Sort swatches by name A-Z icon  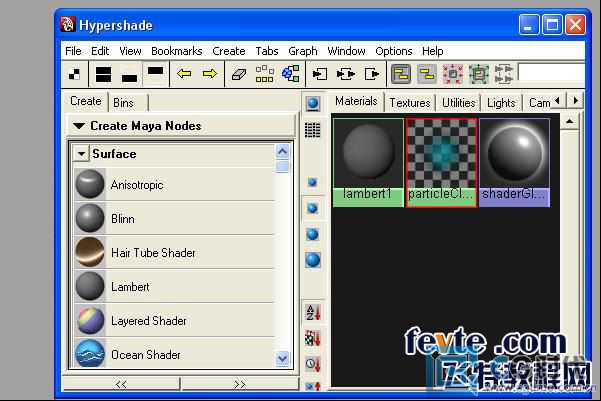click(313, 312)
